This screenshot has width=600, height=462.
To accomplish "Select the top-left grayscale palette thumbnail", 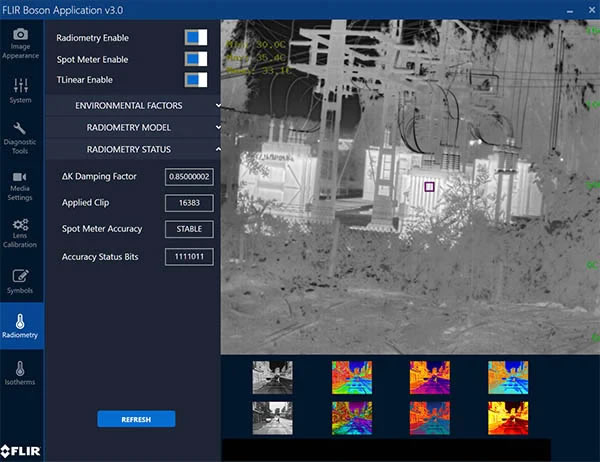I will [x=271, y=376].
